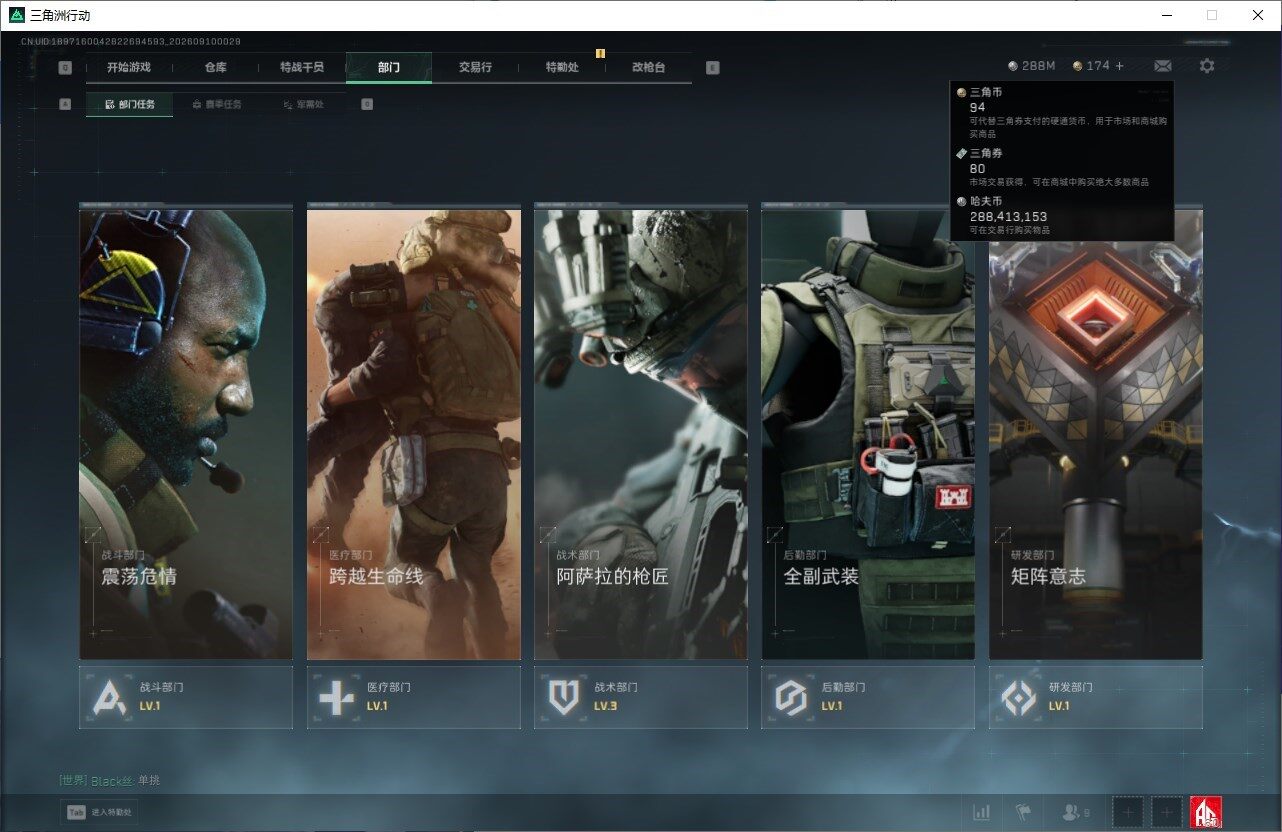The height and width of the screenshot is (832, 1282).
Task: Click the 战斗部门 LV.1 department button
Action: tap(186, 697)
